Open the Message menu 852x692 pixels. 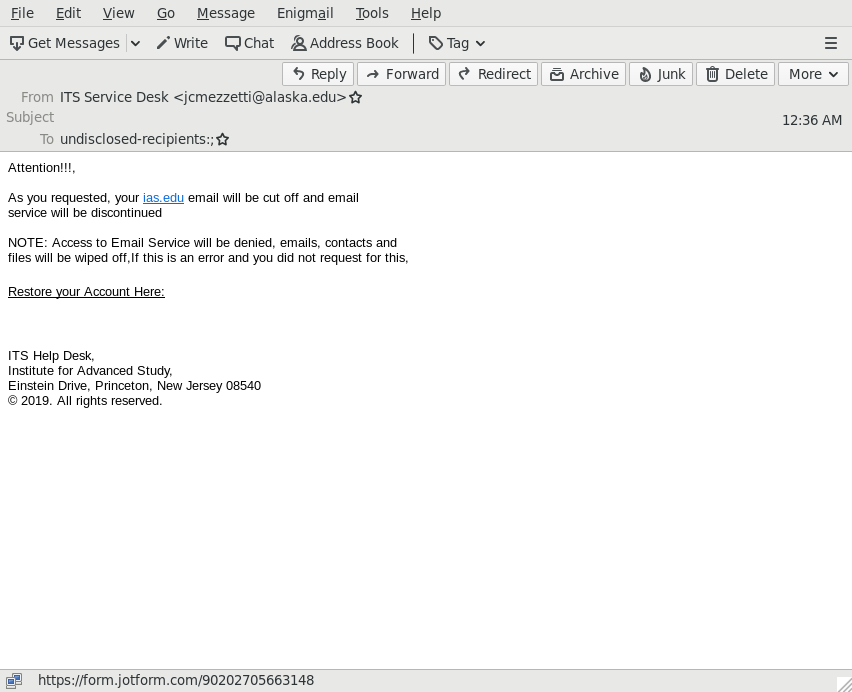[x=225, y=13]
